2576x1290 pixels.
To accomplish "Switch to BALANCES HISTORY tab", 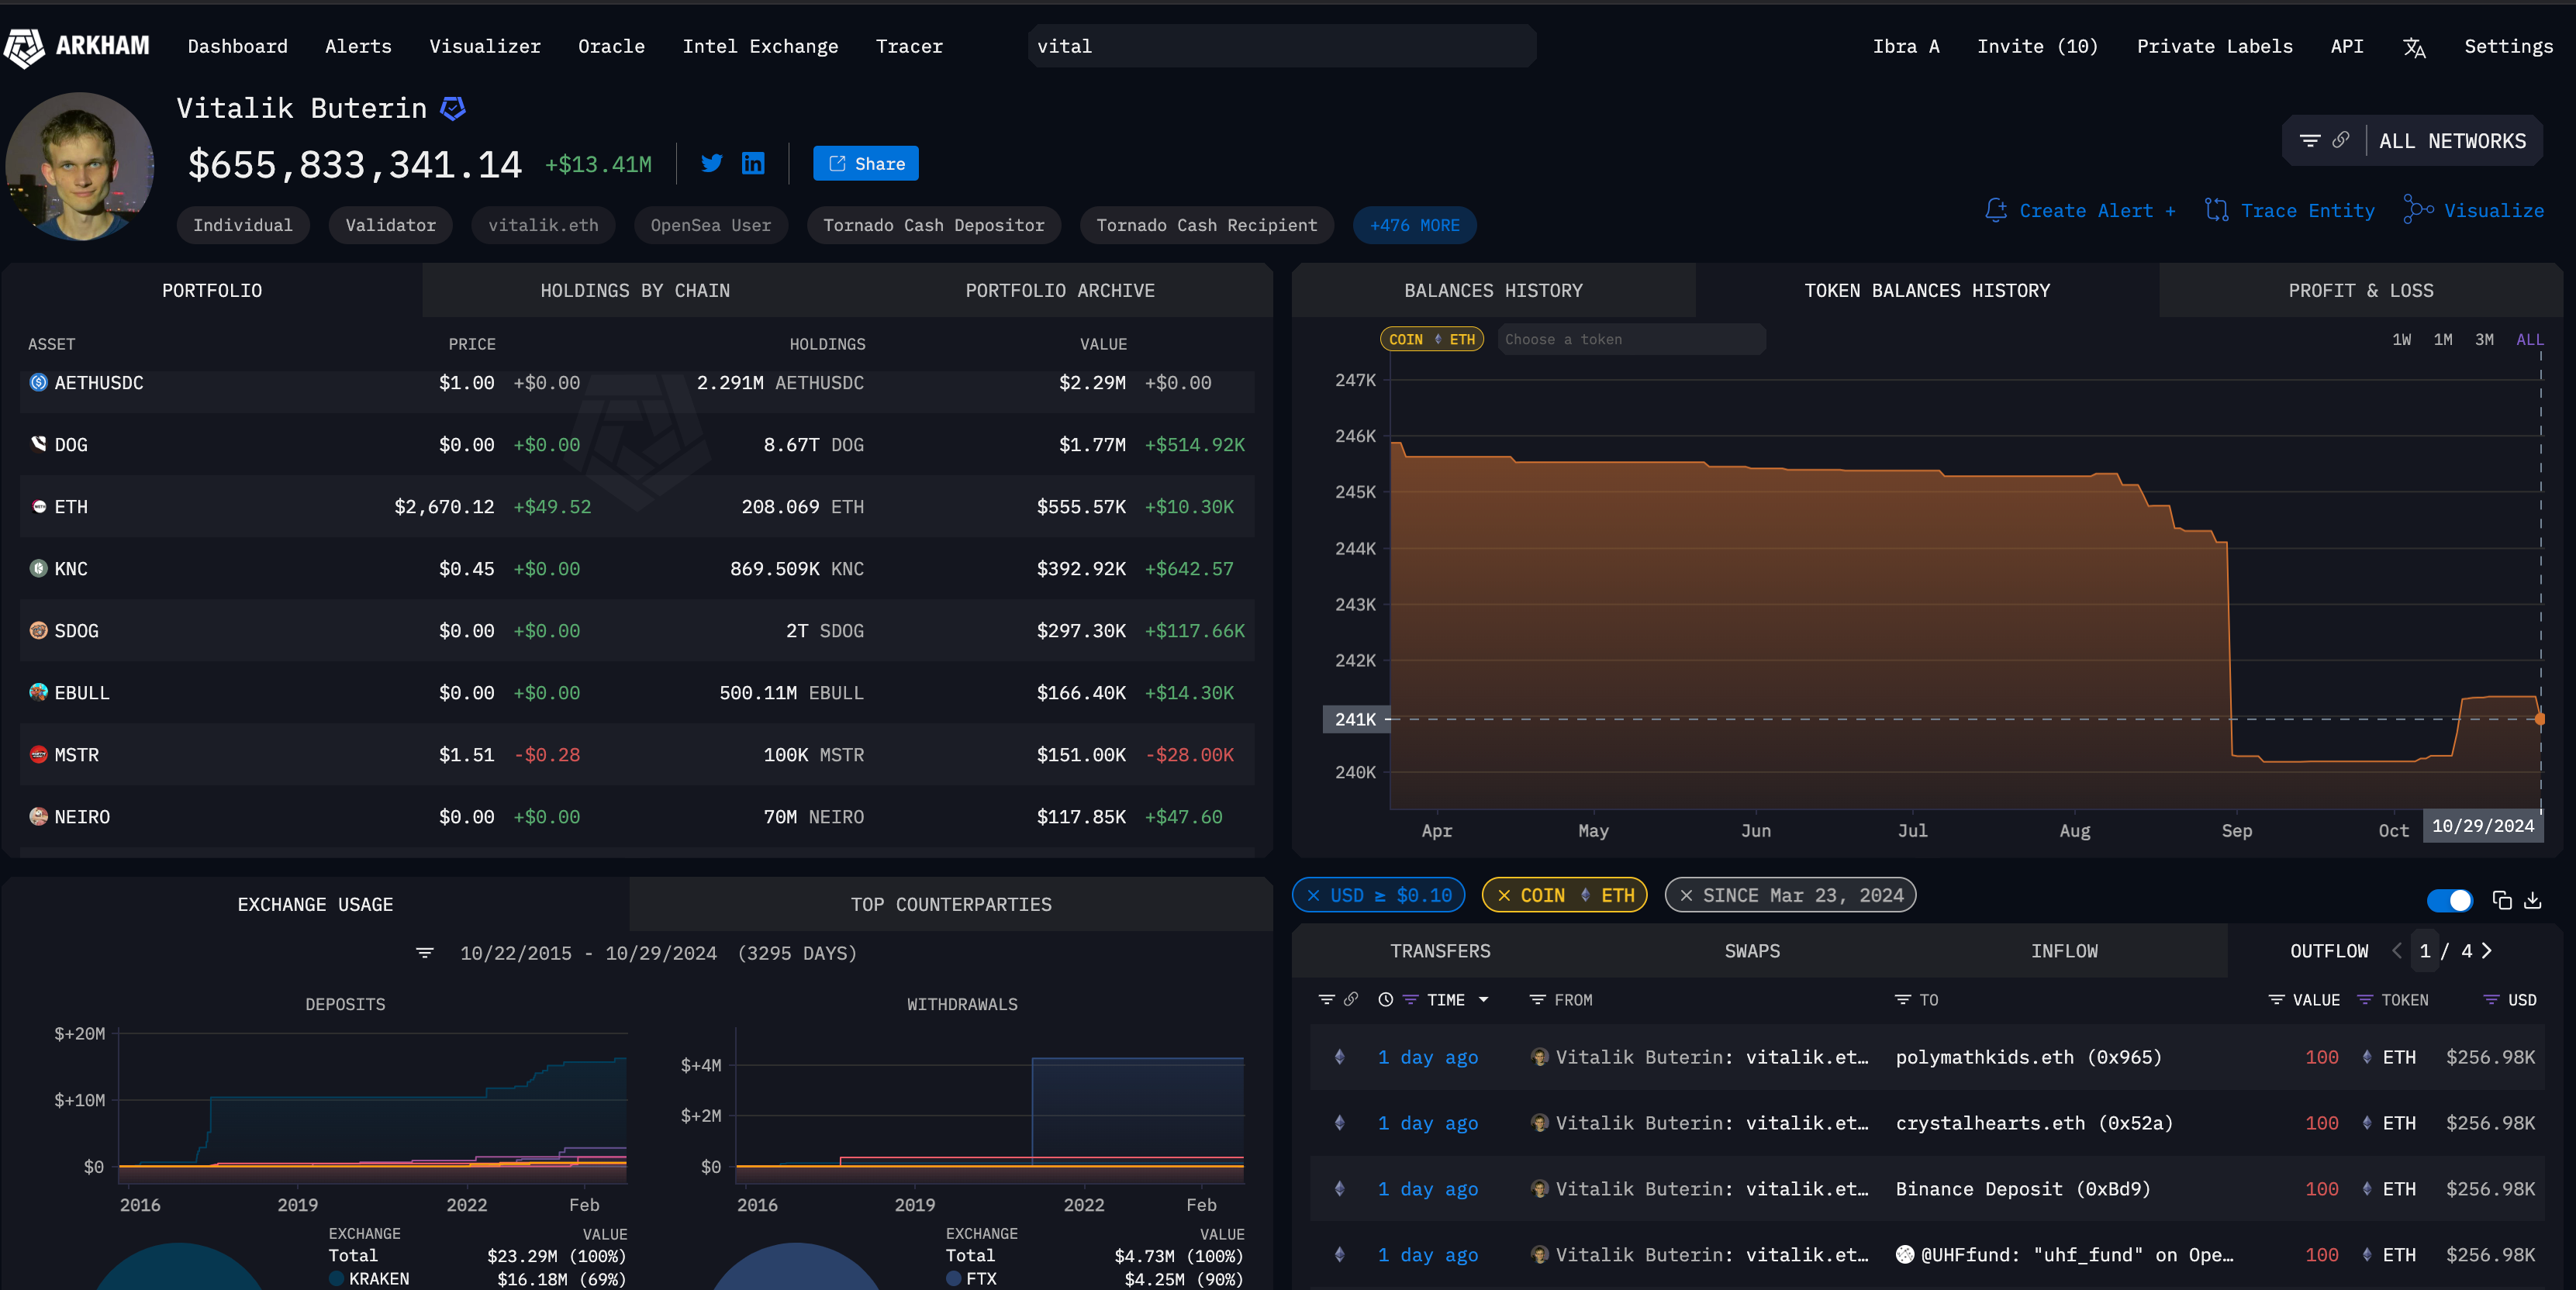I will [x=1493, y=290].
